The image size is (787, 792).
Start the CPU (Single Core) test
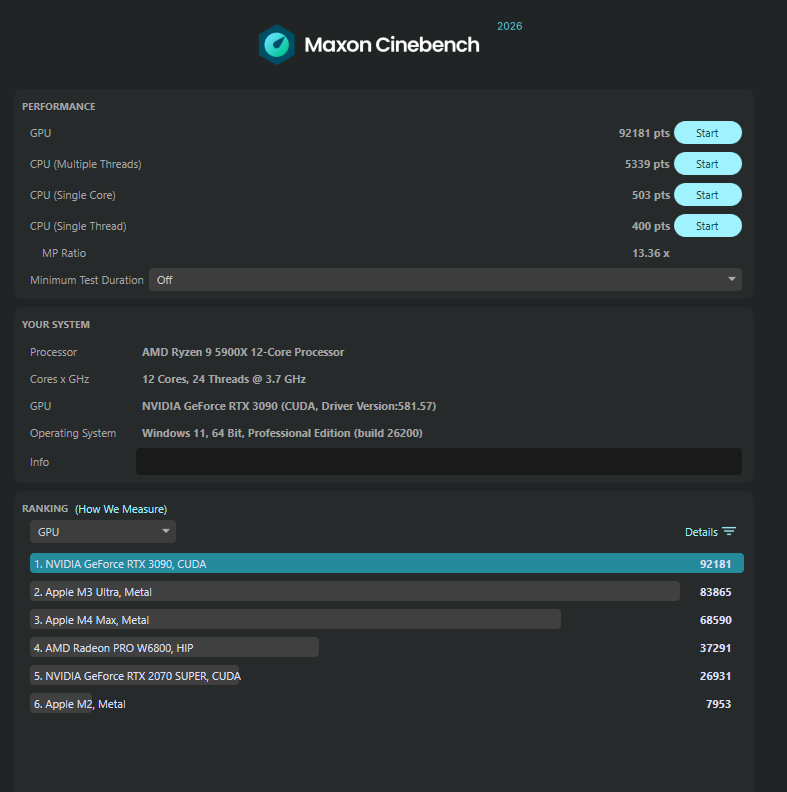click(708, 195)
